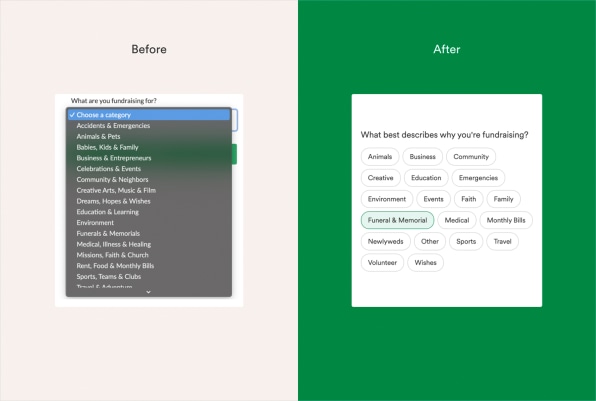The image size is (596, 401).
Task: Toggle the Funeral & Memorial chip
Action: coord(397,220)
